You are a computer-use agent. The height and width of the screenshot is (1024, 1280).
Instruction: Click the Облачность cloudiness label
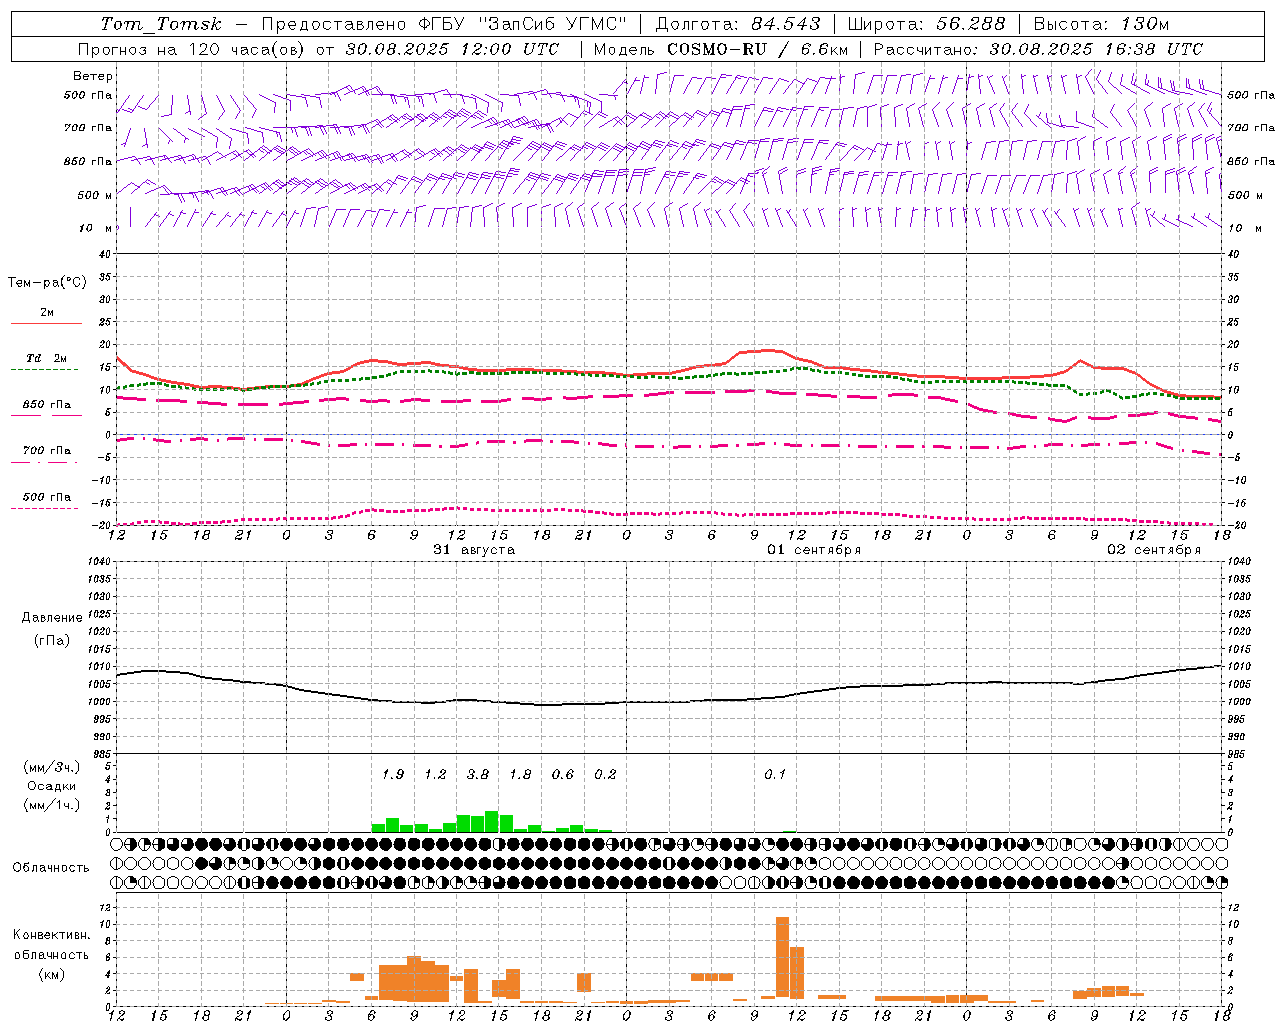click(x=51, y=868)
